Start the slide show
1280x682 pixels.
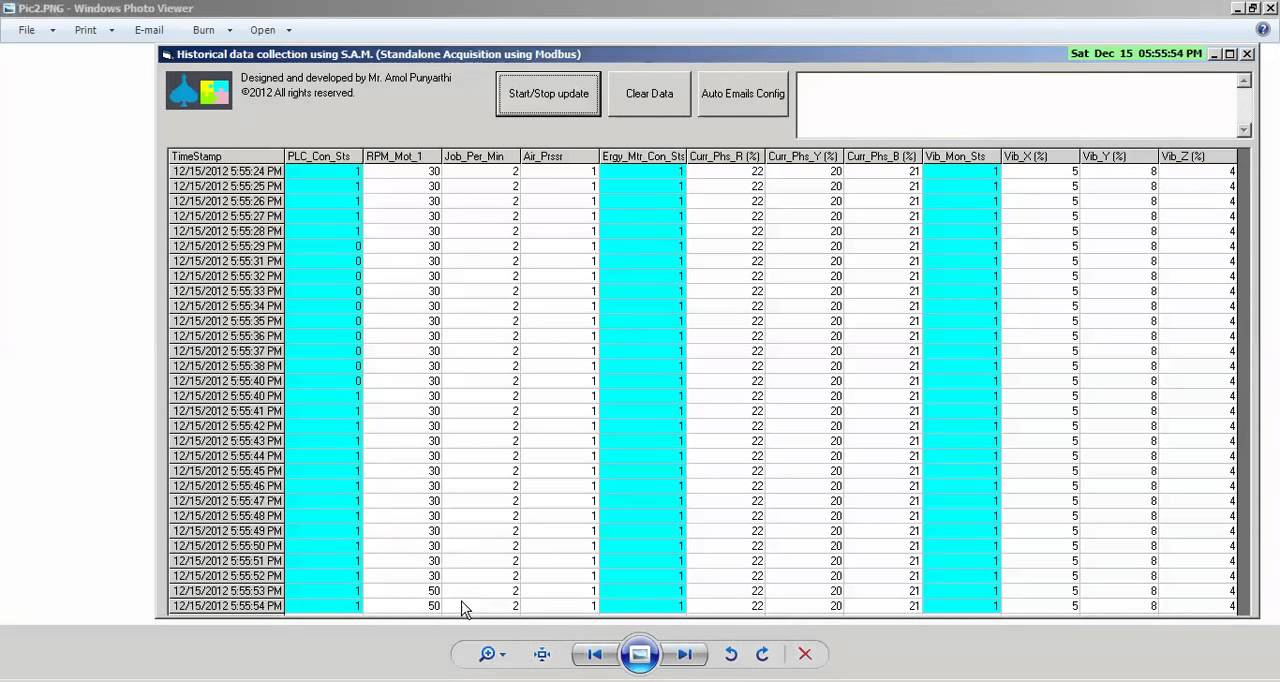[x=640, y=654]
